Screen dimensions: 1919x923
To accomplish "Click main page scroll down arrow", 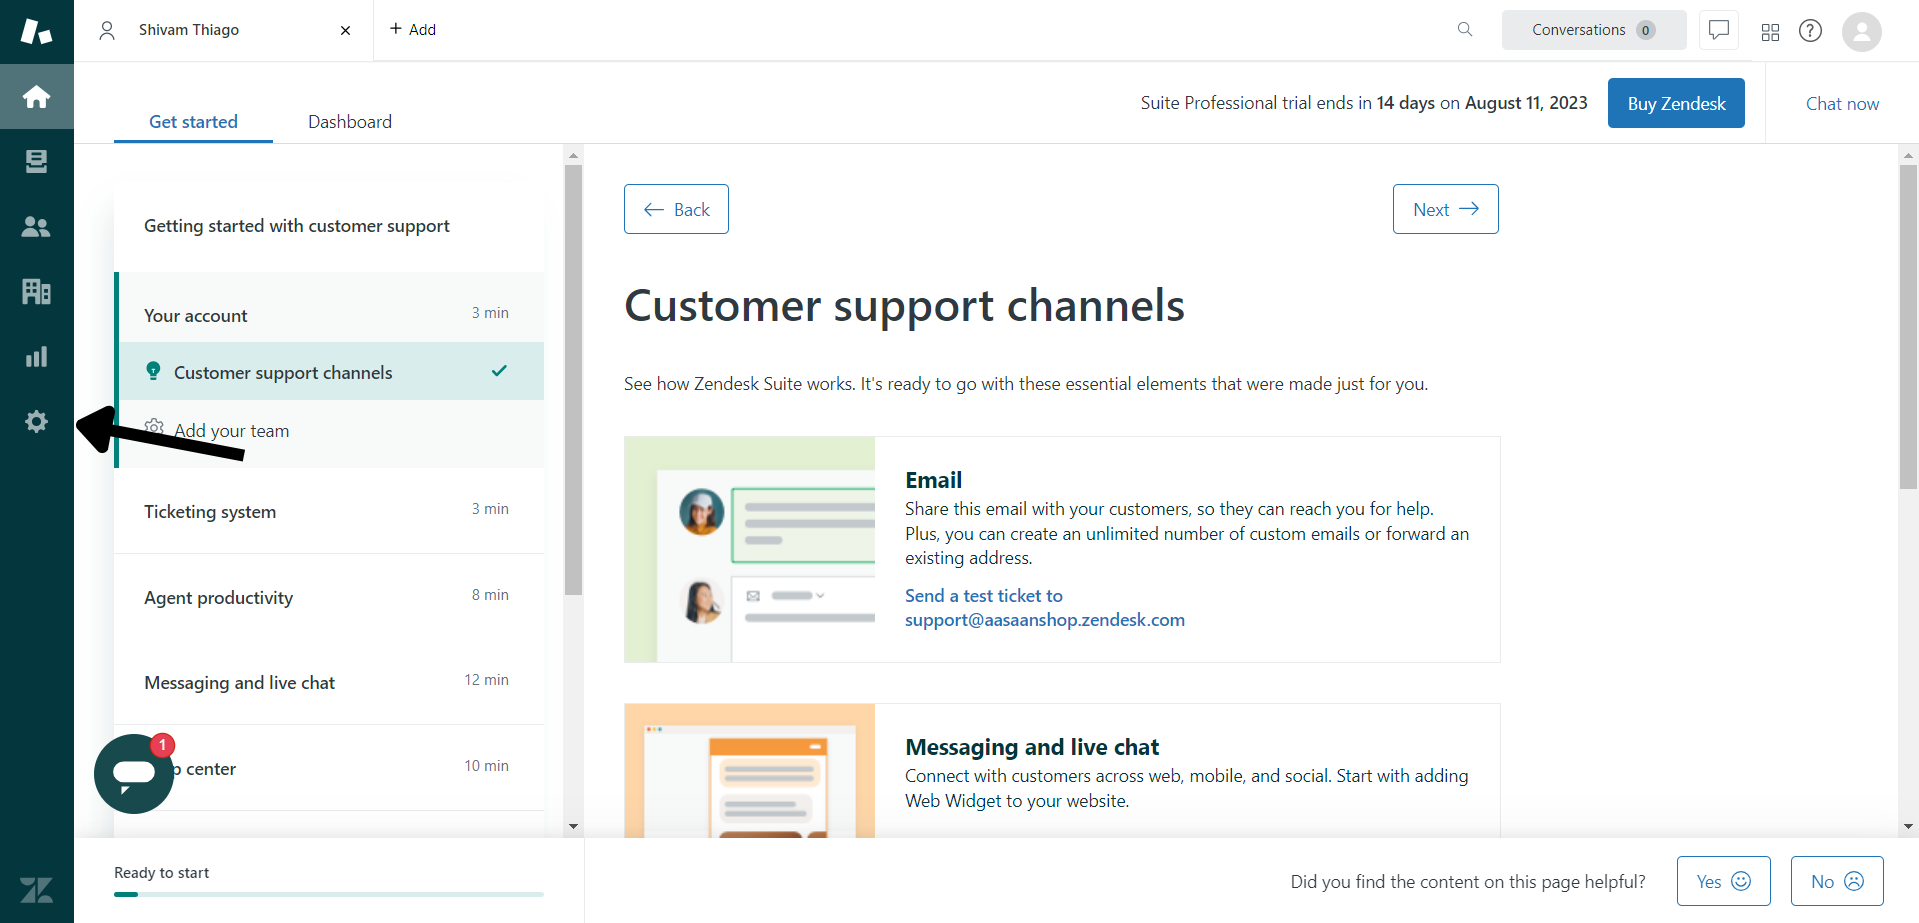I will click(x=1908, y=826).
